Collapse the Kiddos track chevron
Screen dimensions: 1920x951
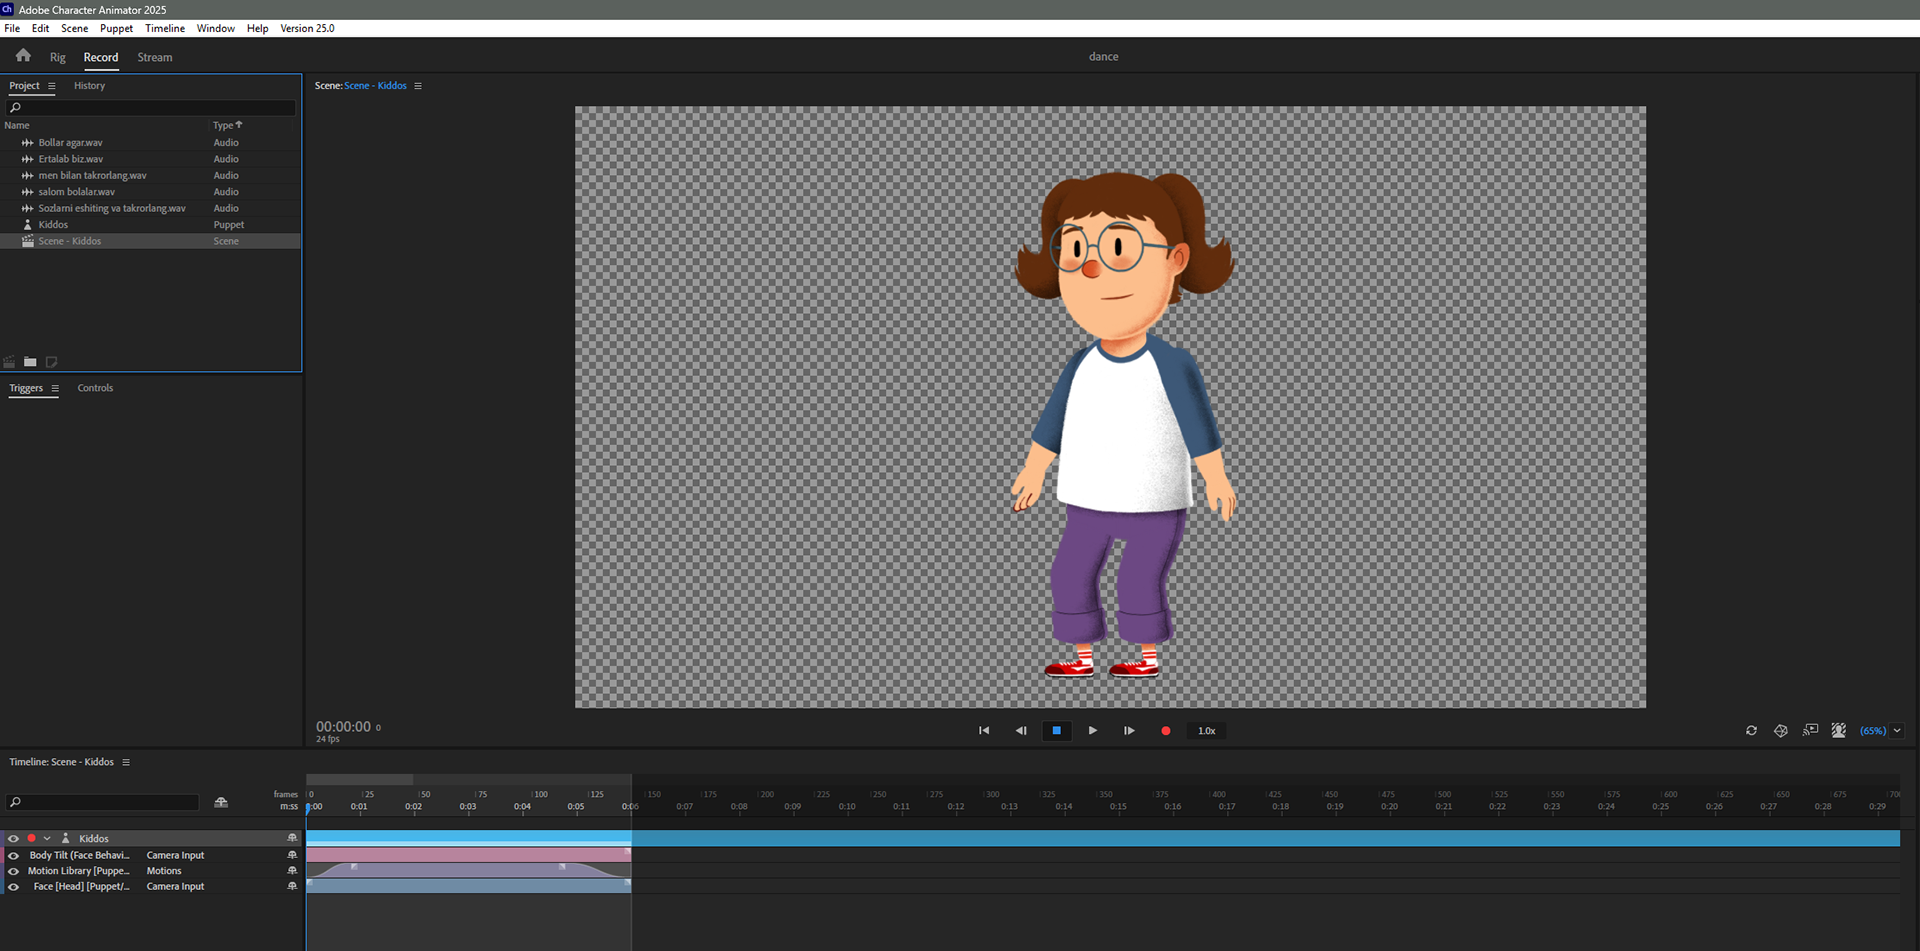click(47, 839)
